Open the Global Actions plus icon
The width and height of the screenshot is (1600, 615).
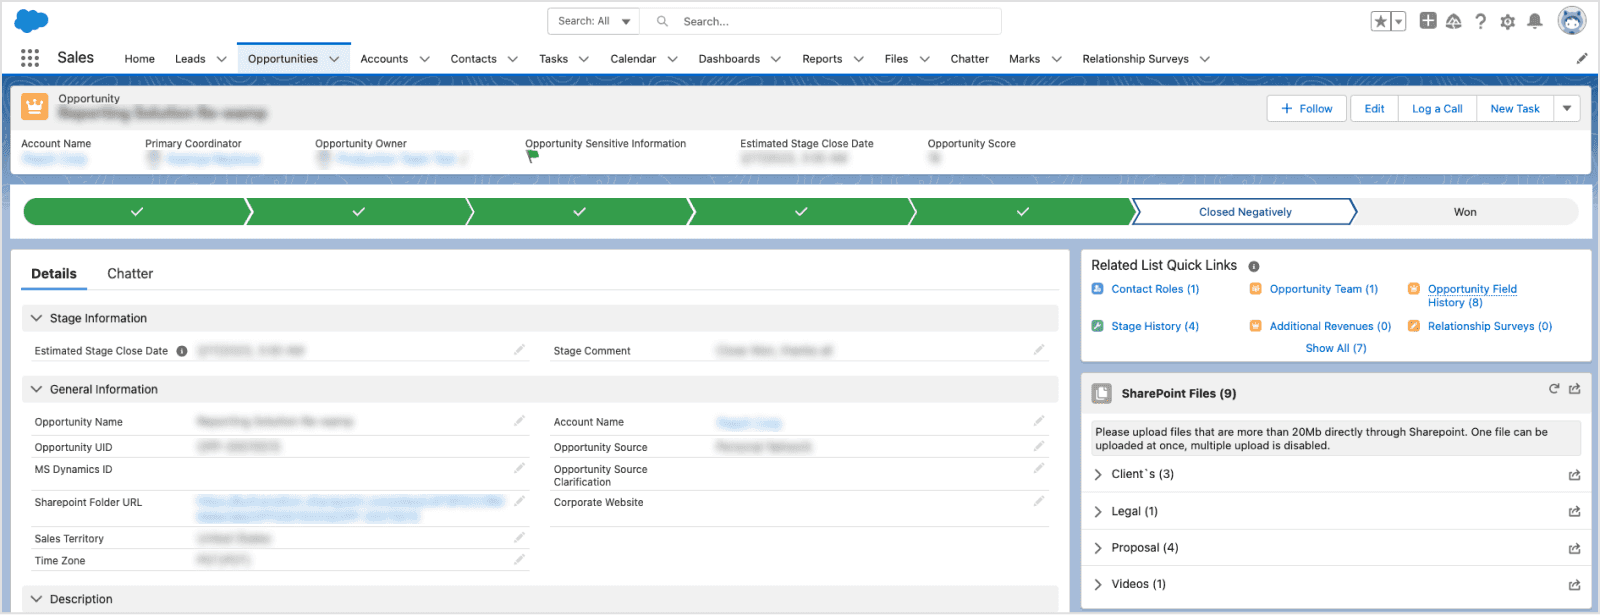point(1428,21)
